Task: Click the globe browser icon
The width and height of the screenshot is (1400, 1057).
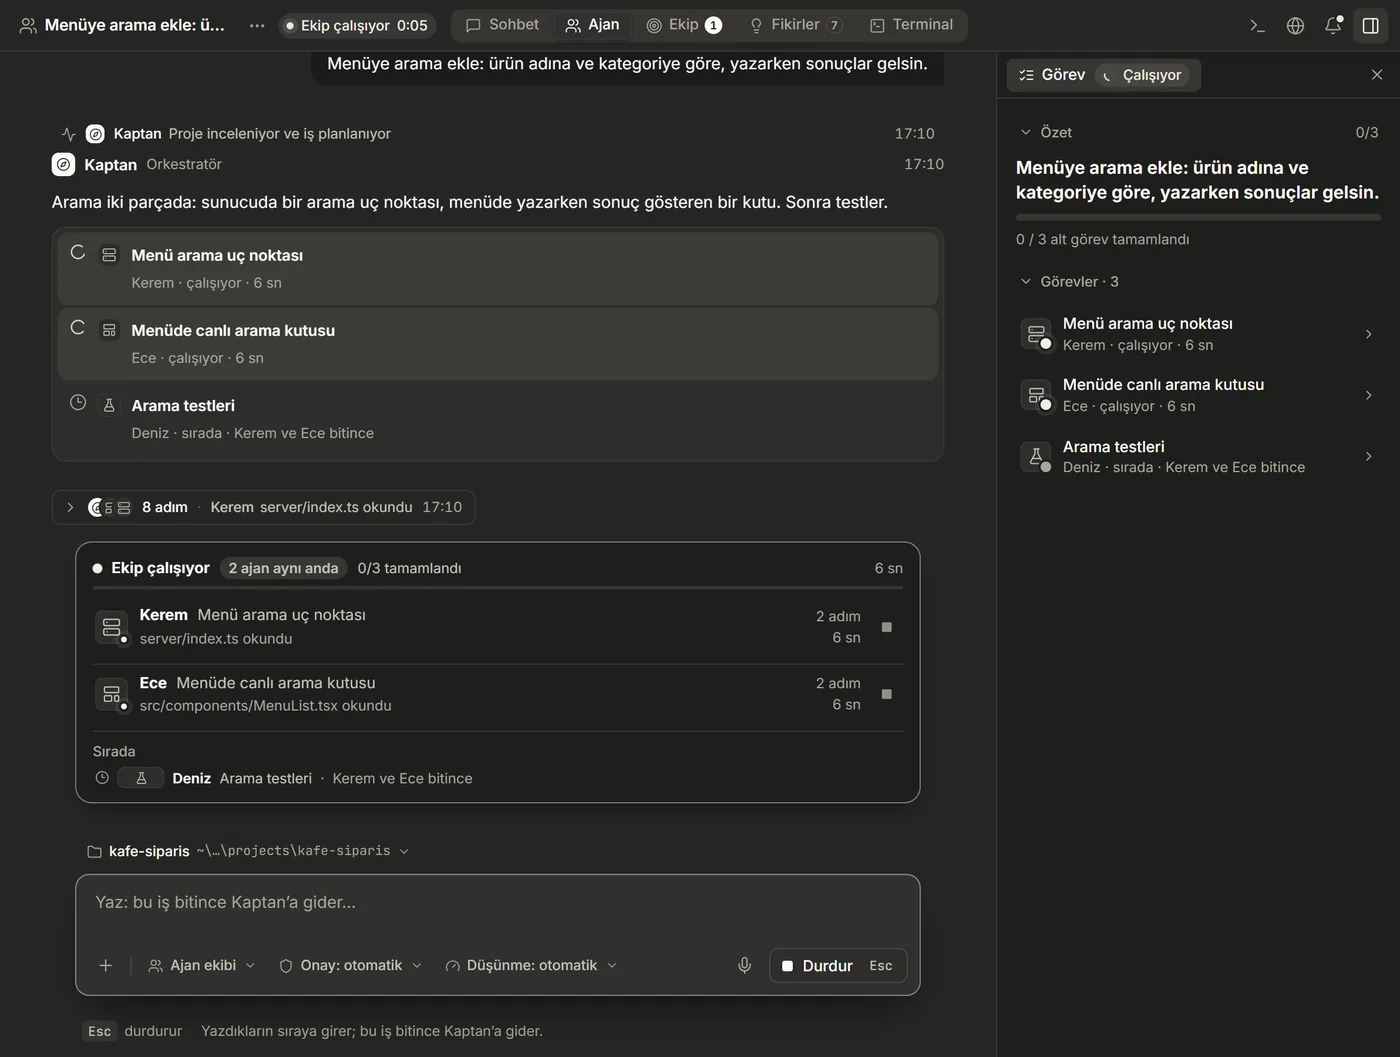Action: point(1295,26)
